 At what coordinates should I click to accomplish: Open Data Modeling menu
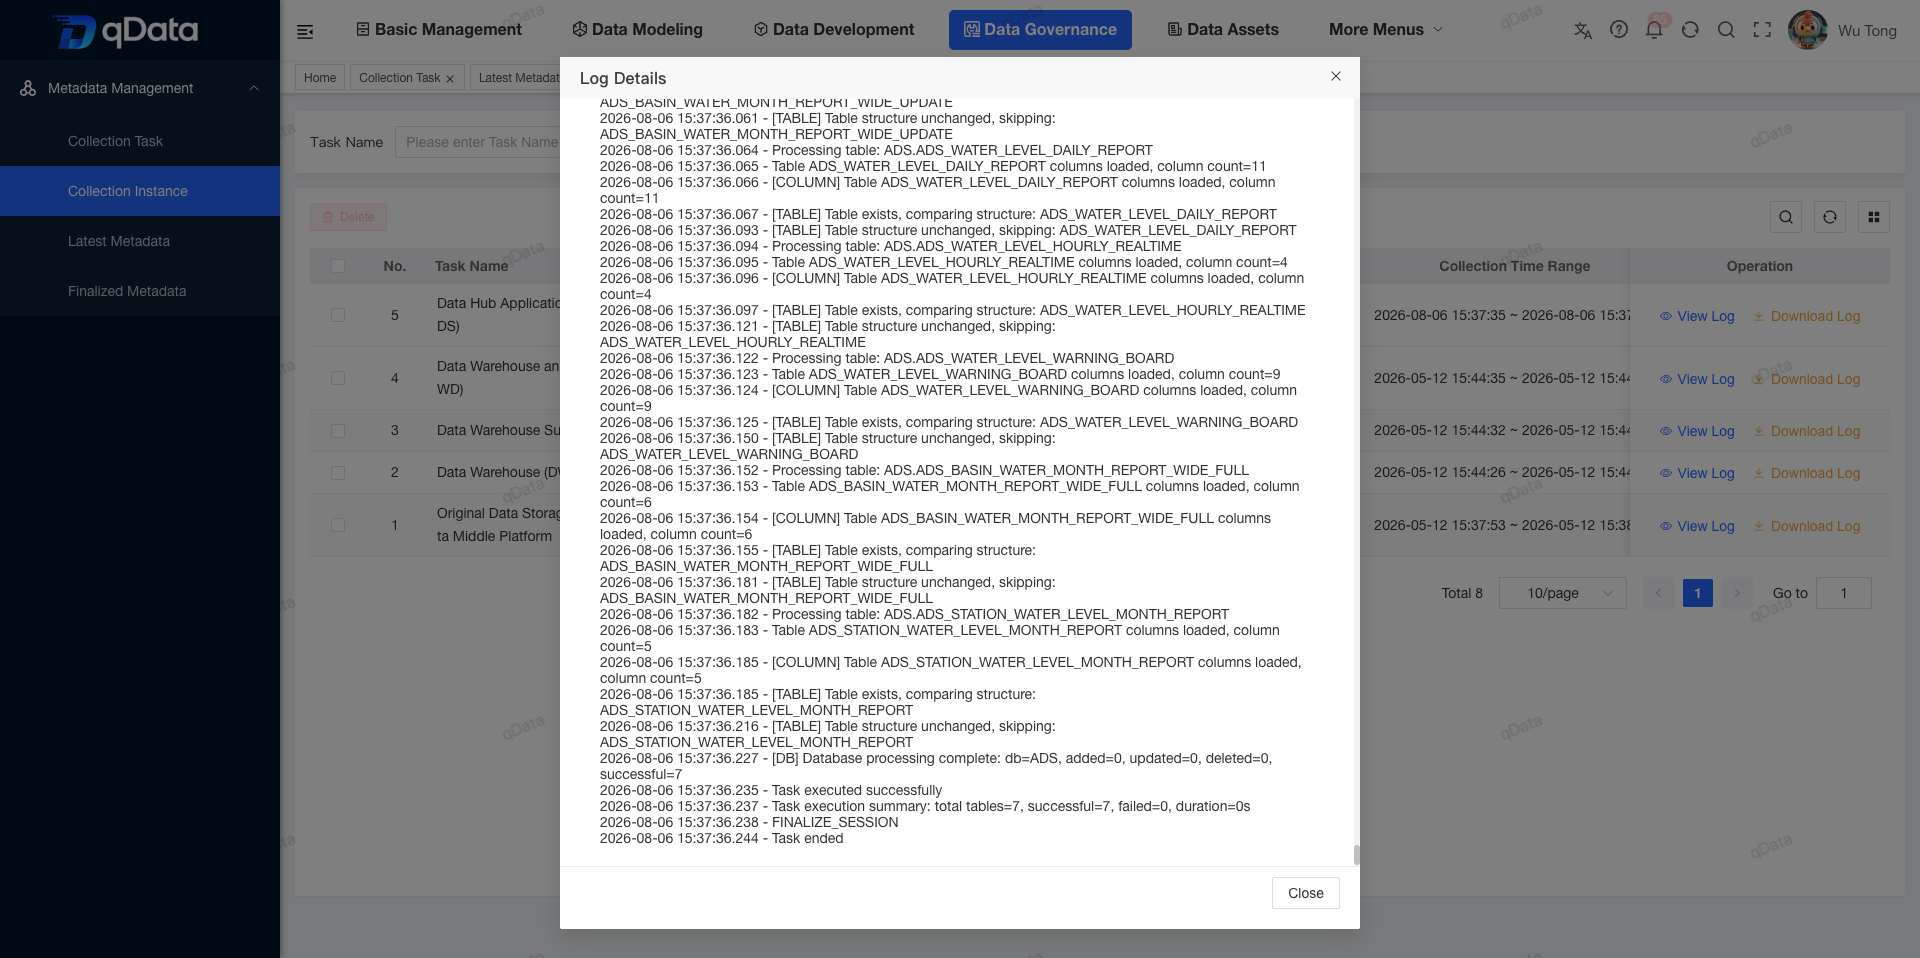[637, 30]
